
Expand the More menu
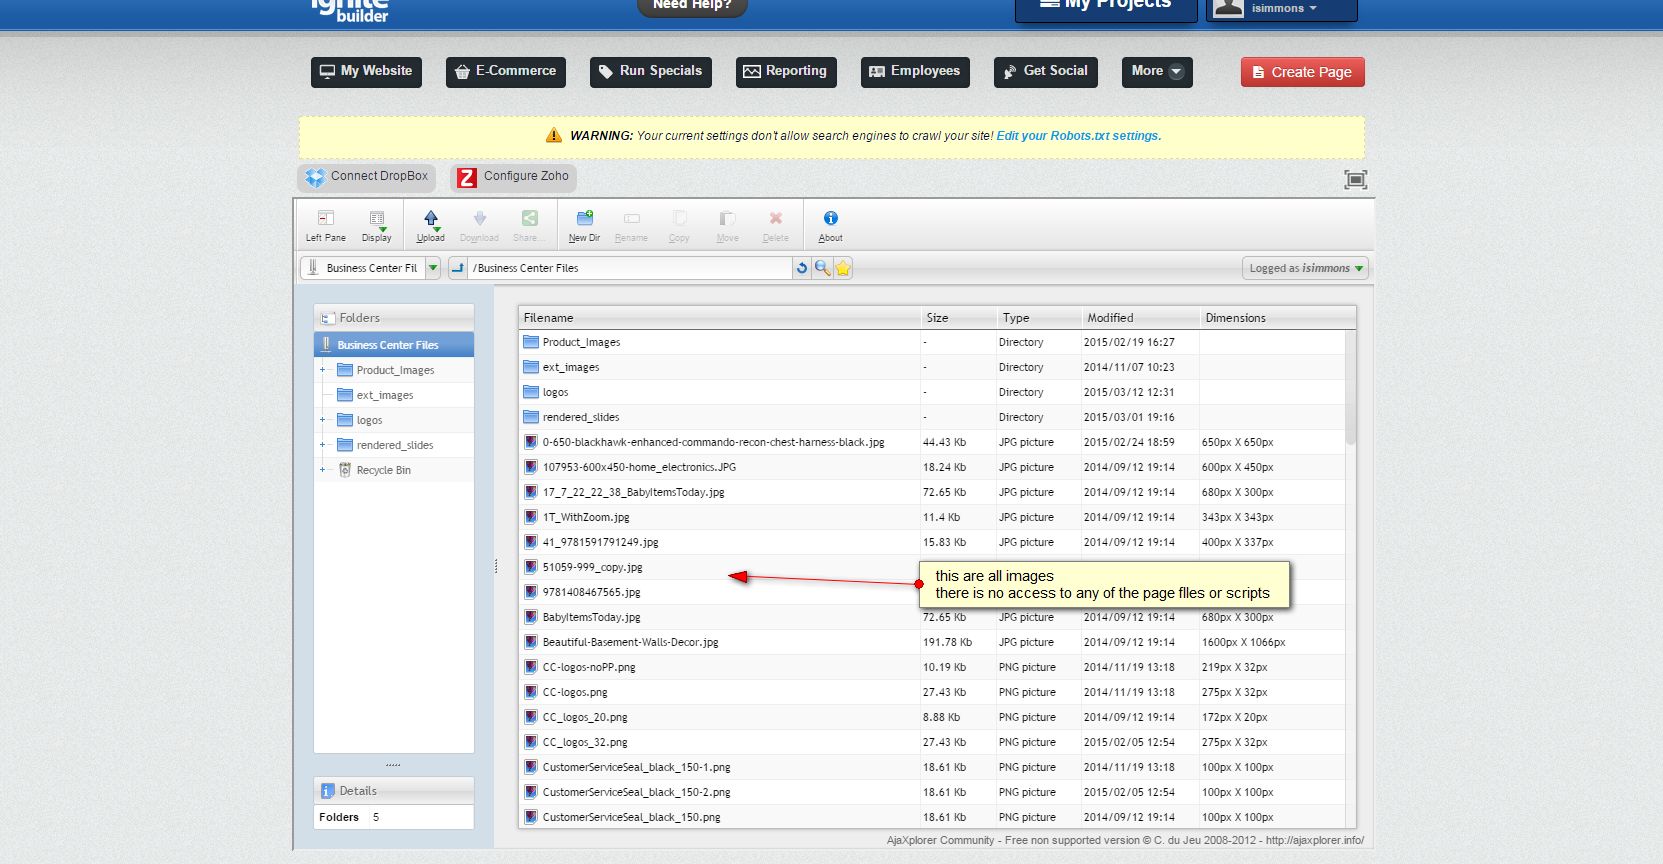tap(1157, 71)
